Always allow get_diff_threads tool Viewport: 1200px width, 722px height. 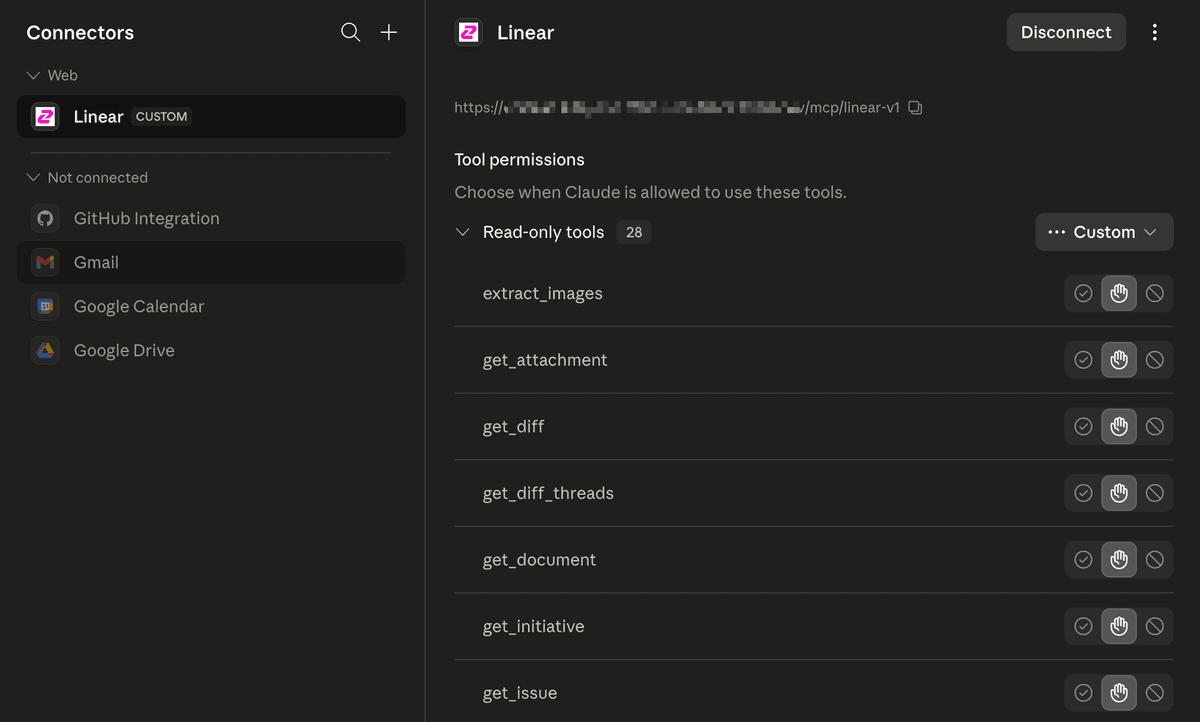(1083, 493)
